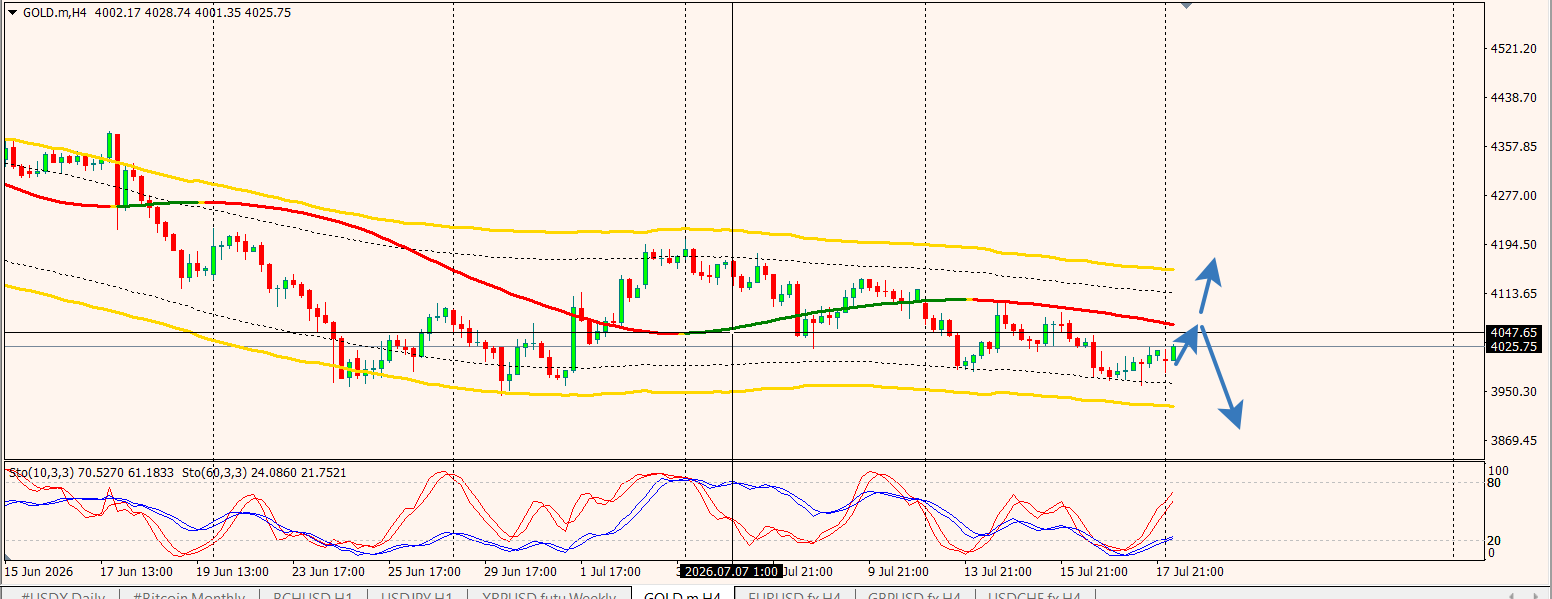The height and width of the screenshot is (599, 1552).
Task: Click the stochastic scale value 20
Action: 1494,540
